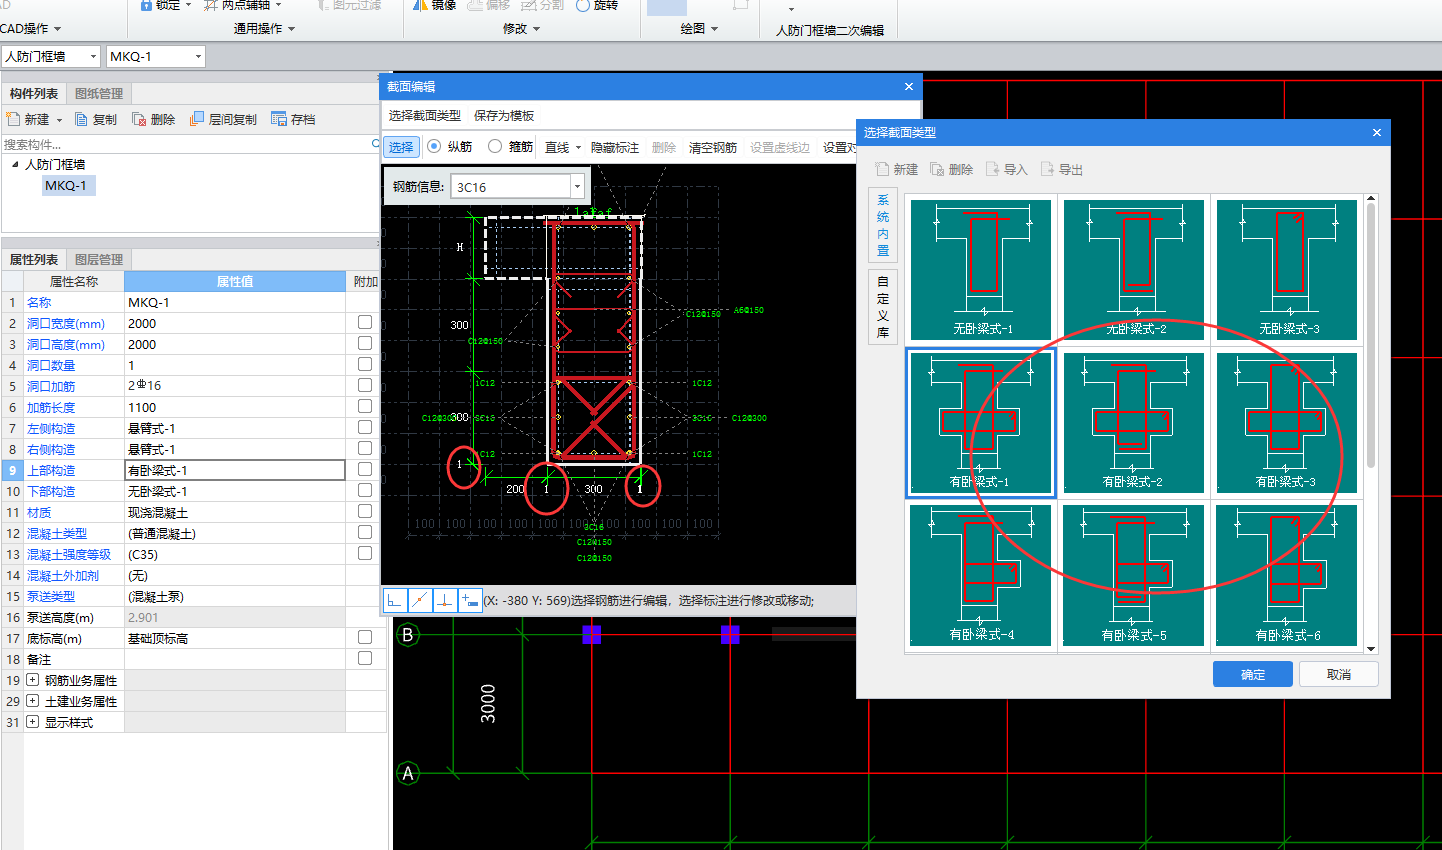Click the 选择 tool button in 截面编辑
The height and width of the screenshot is (850, 1442).
coord(401,147)
